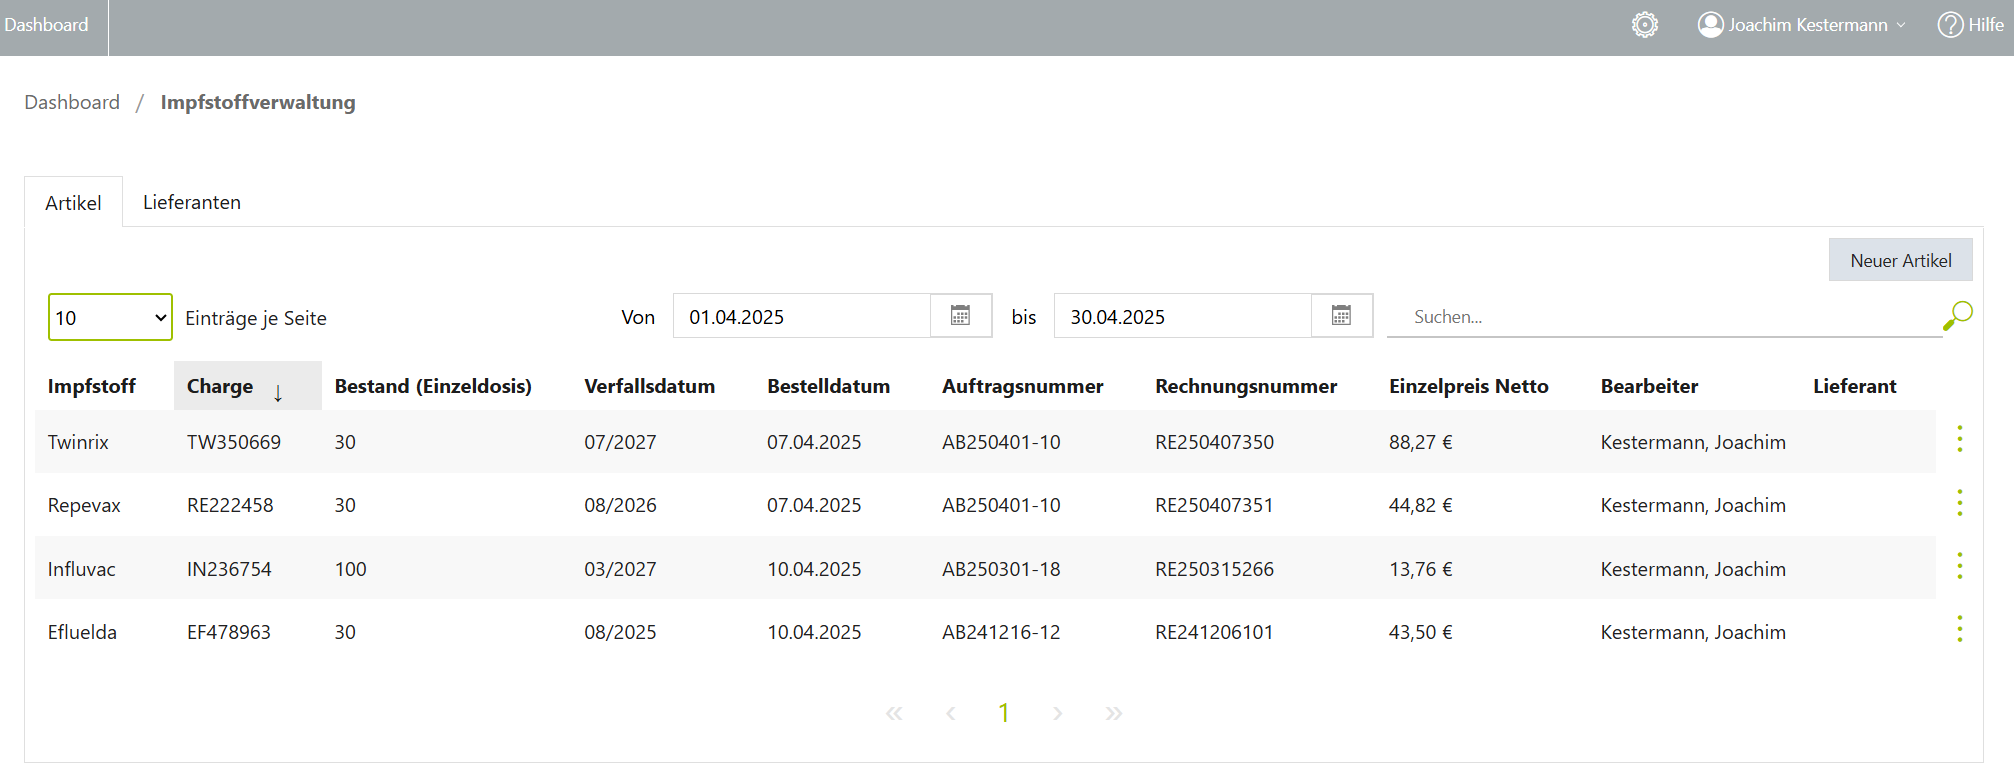Sort by Charge column header
Screen dimensions: 2014x770
pyautogui.click(x=220, y=386)
